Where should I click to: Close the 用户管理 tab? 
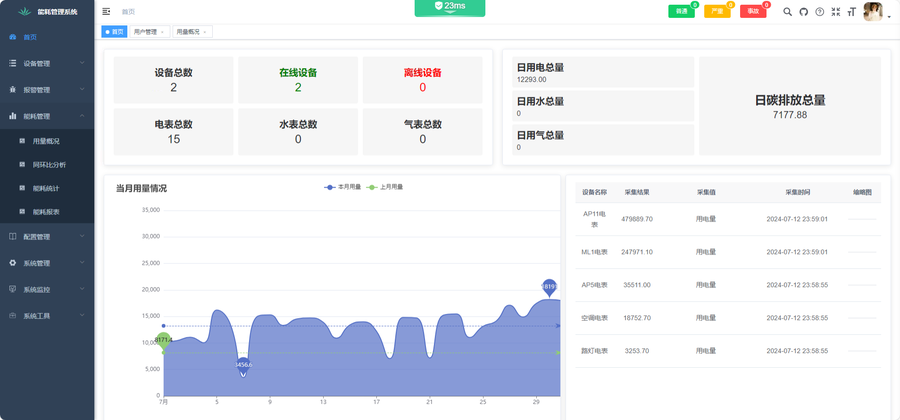(162, 32)
